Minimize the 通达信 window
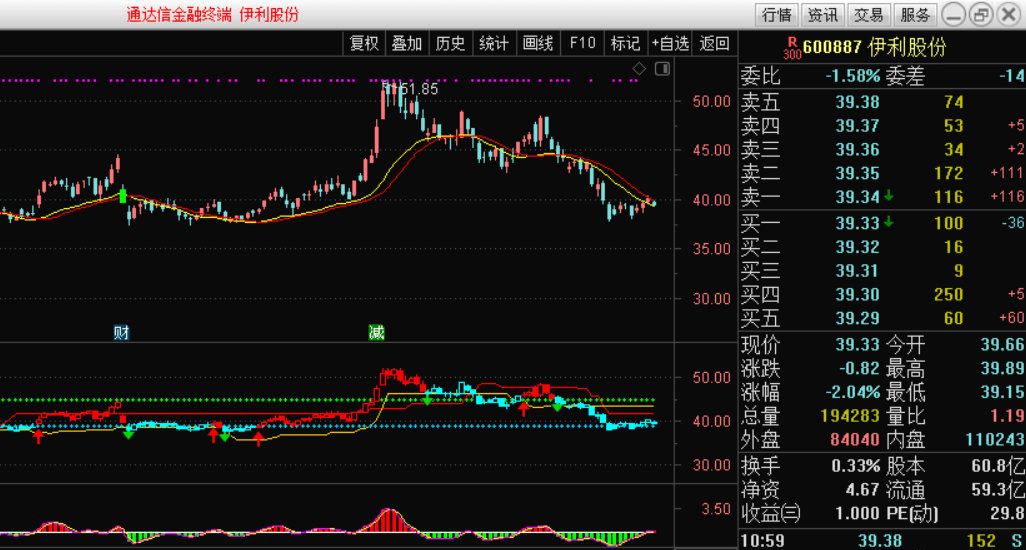 click(x=953, y=14)
